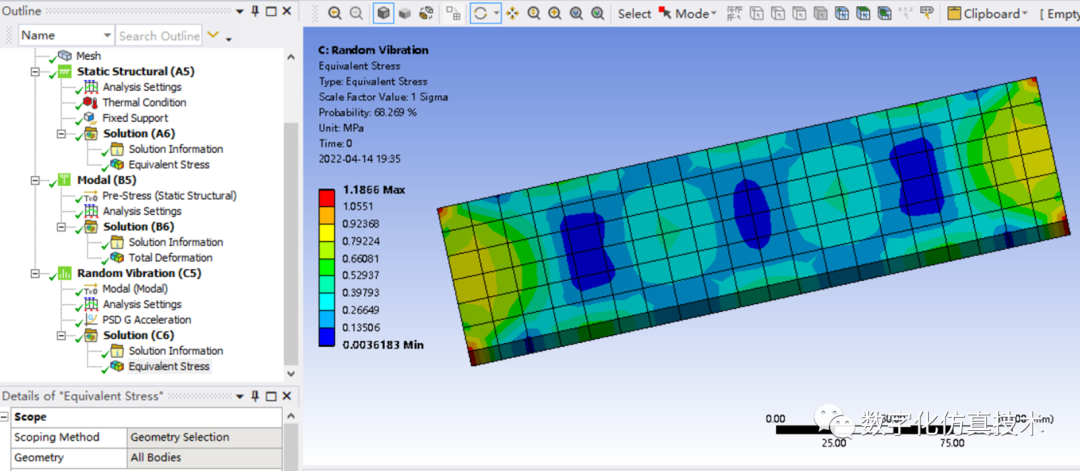Collapse the Solution (A6) node
Image resolution: width=1080 pixels, height=471 pixels.
[61, 134]
